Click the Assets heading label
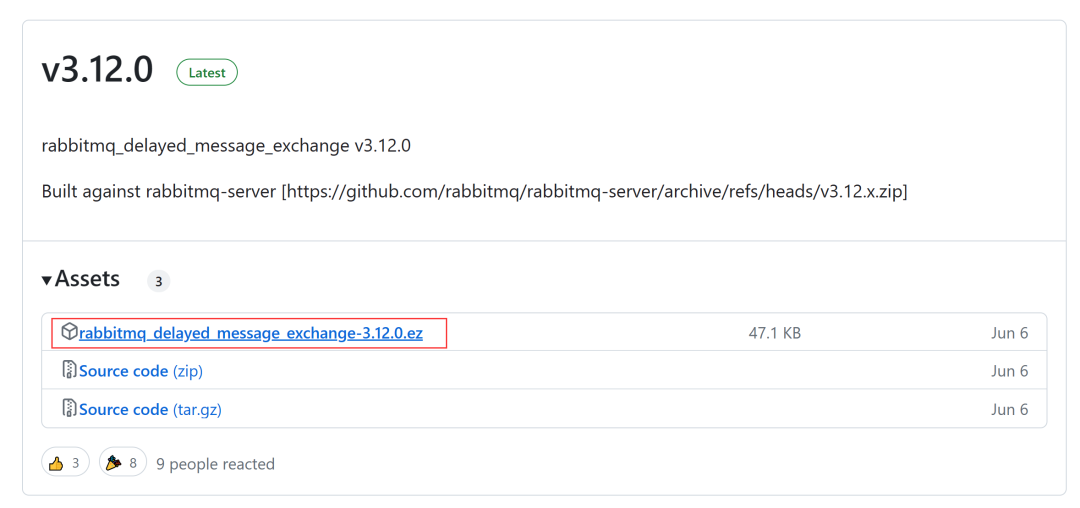Viewport: 1080px width, 508px height. 88,279
